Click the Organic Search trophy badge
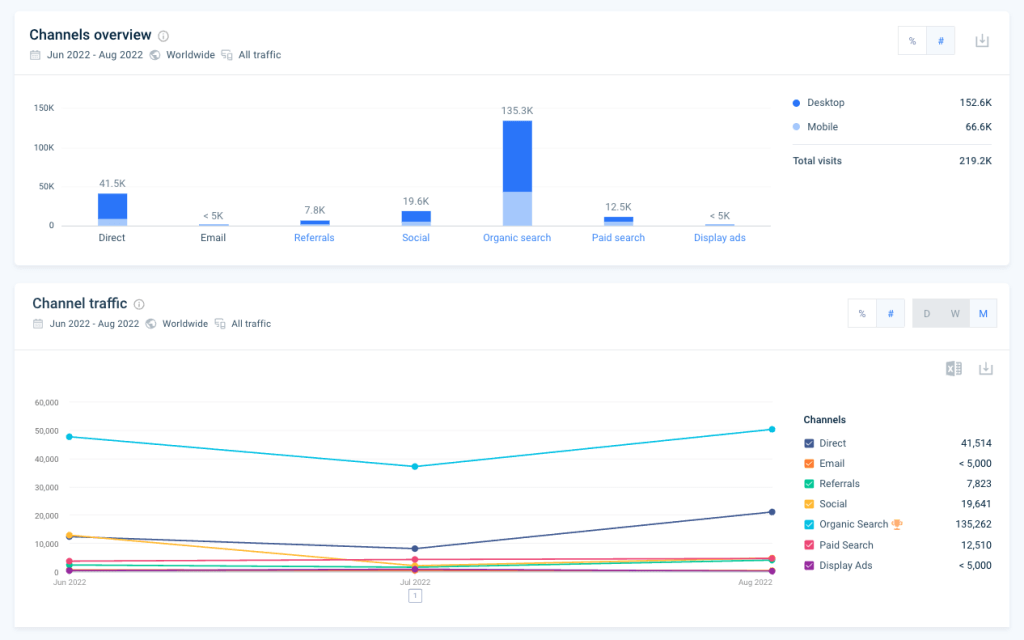 896,524
